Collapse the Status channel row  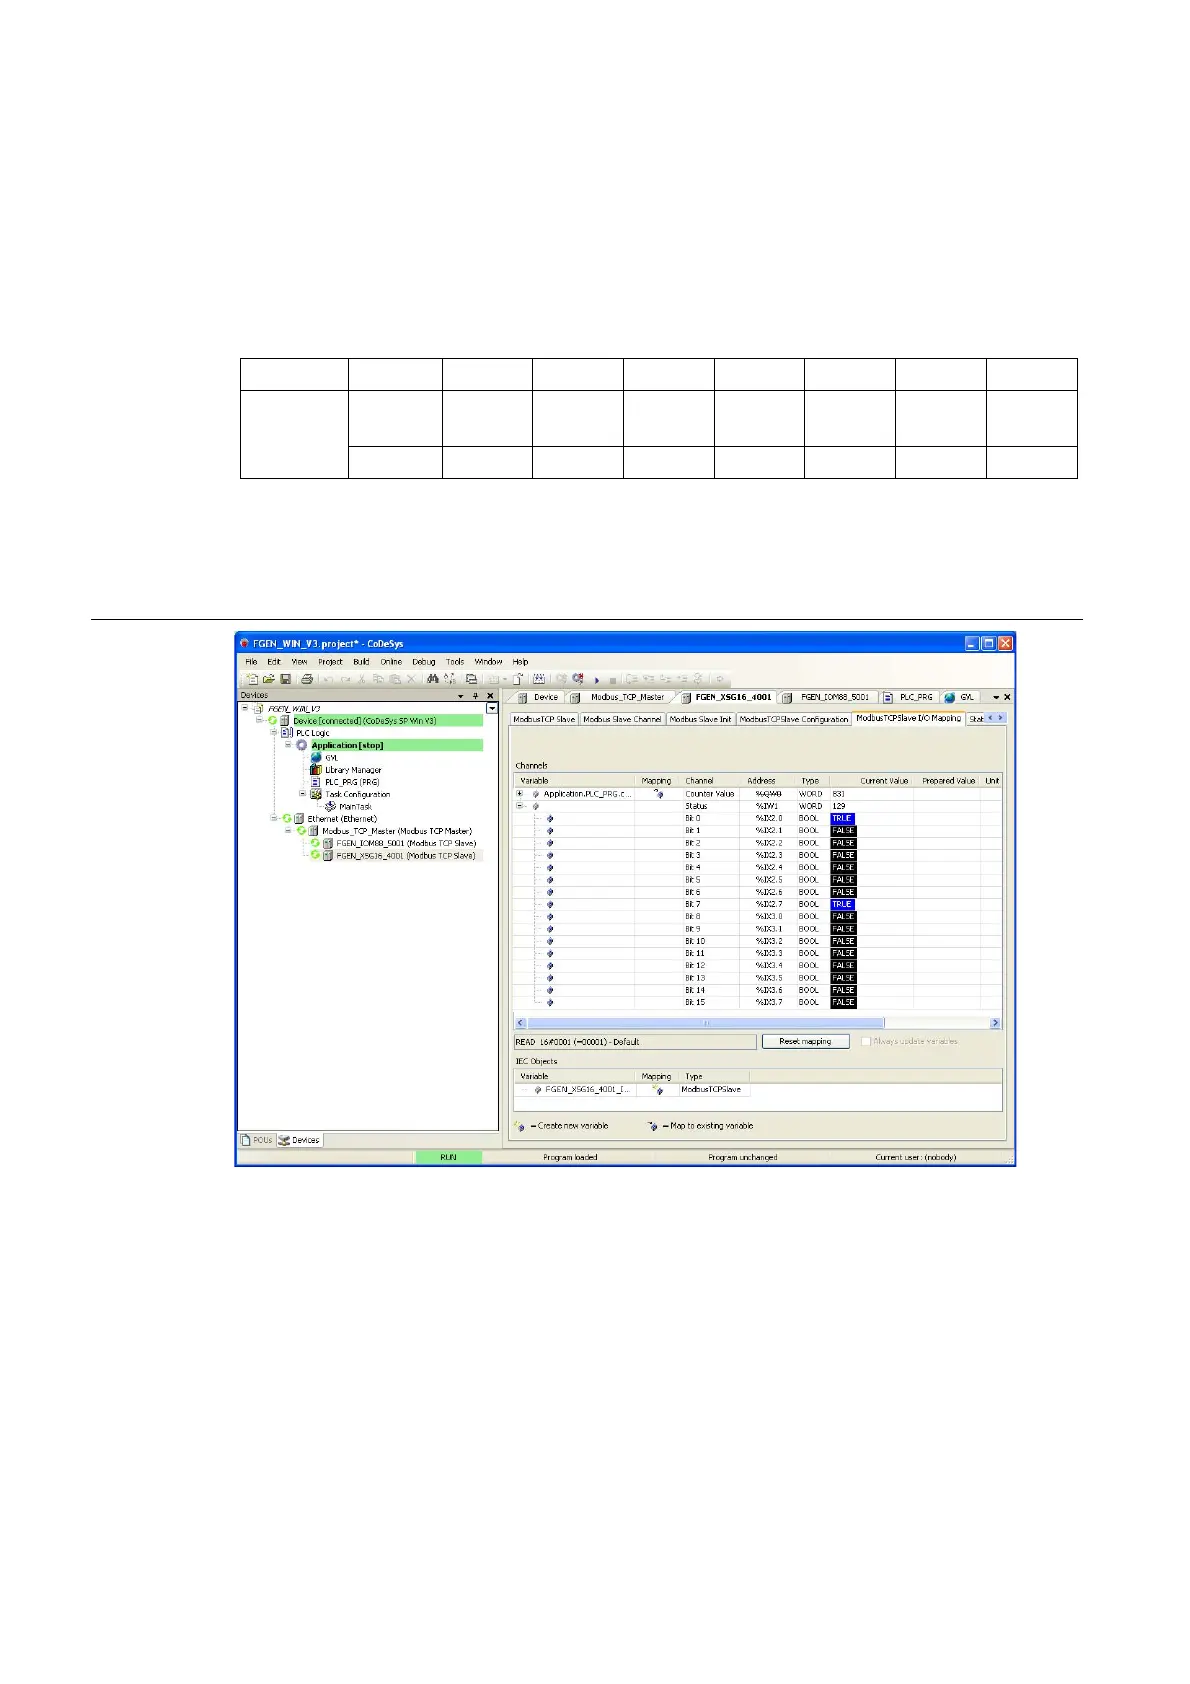(519, 806)
